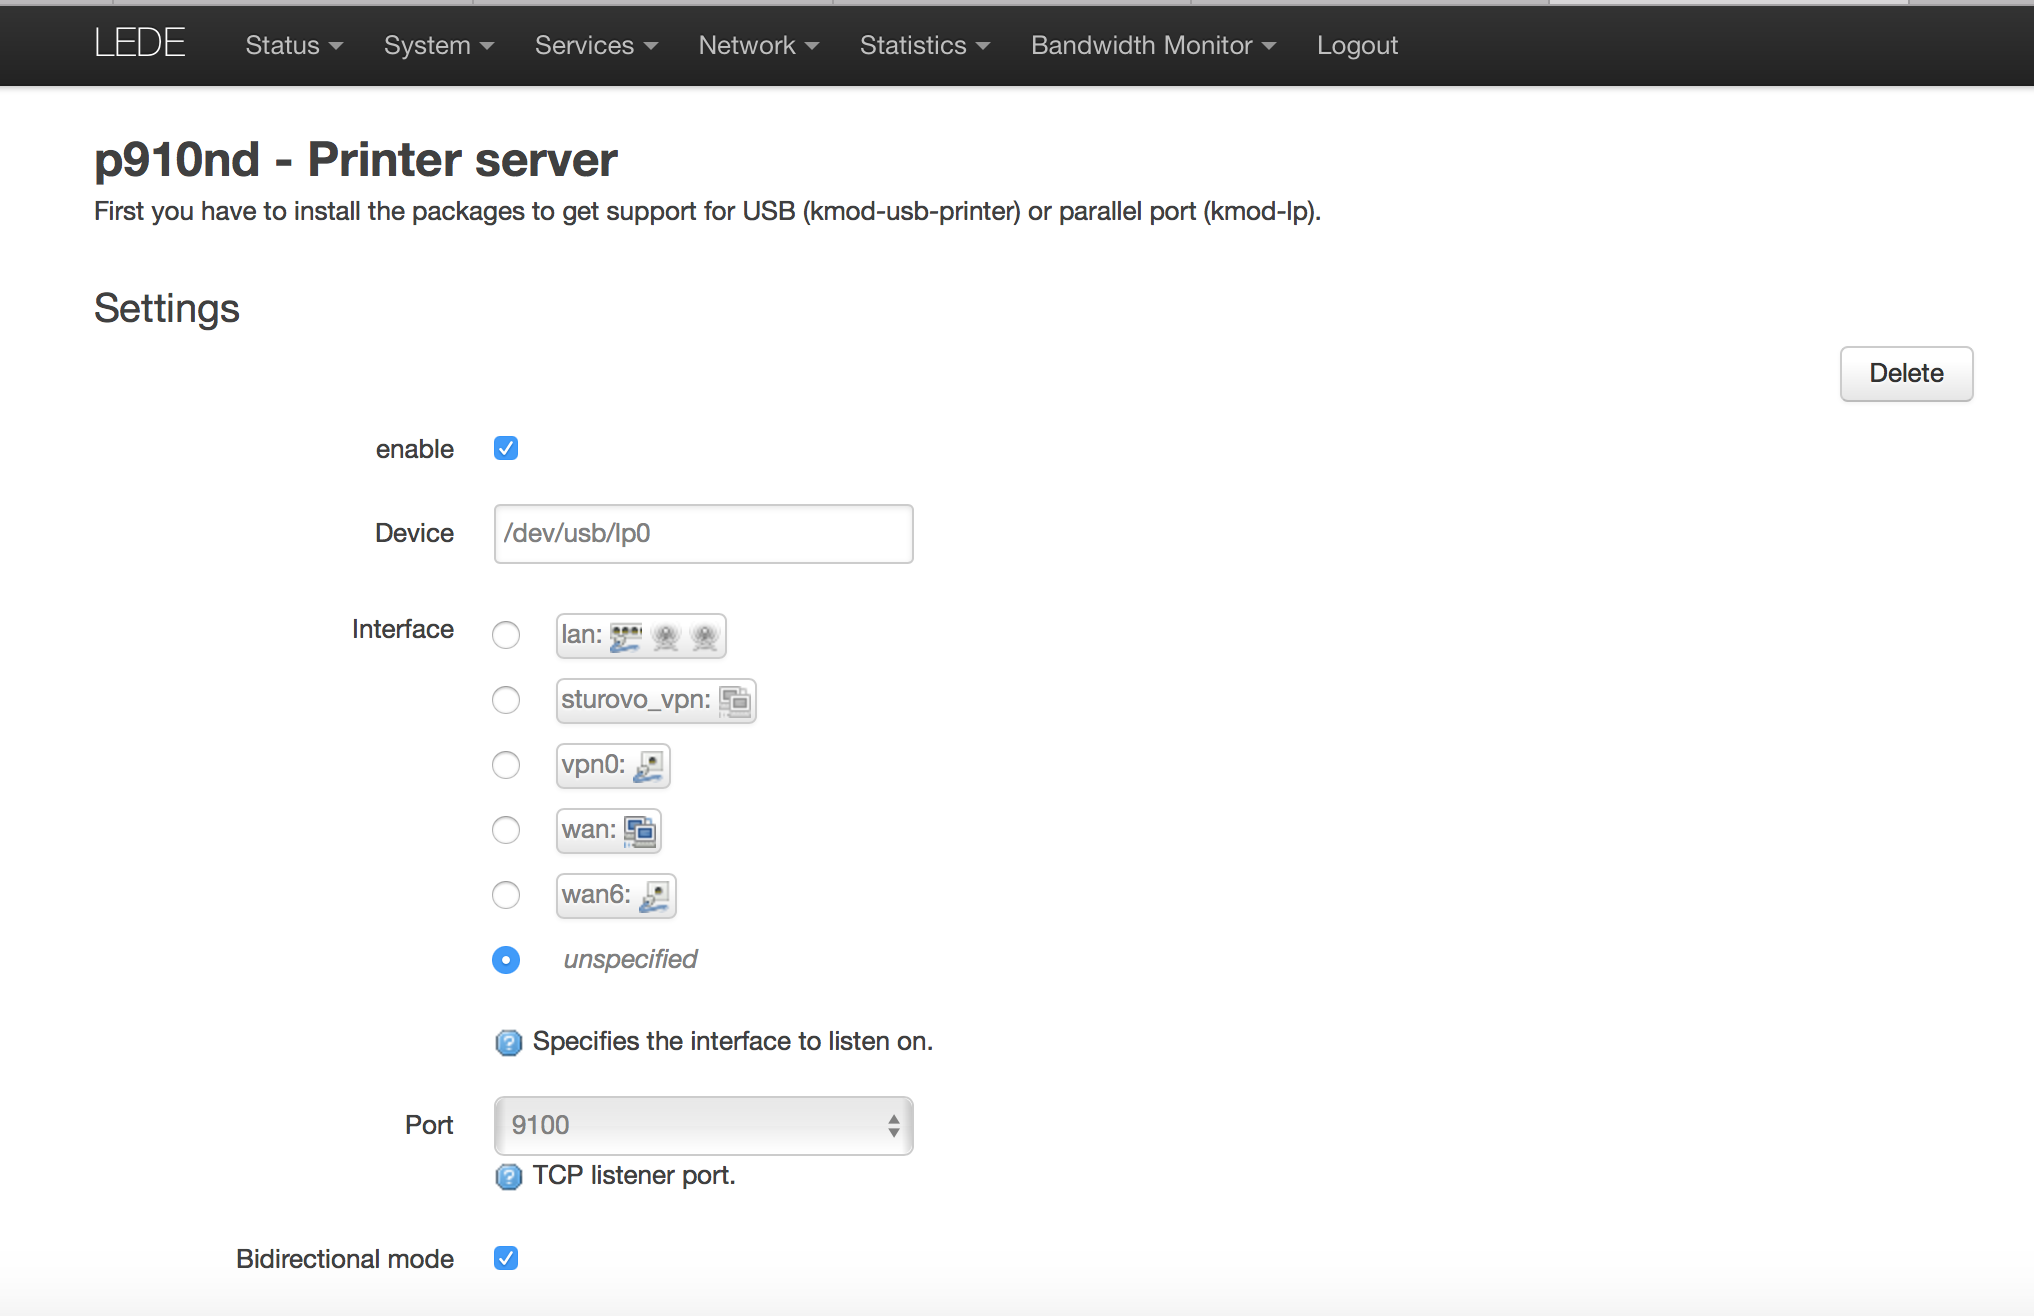2034x1316 pixels.
Task: Open the Network menu
Action: [x=758, y=45]
